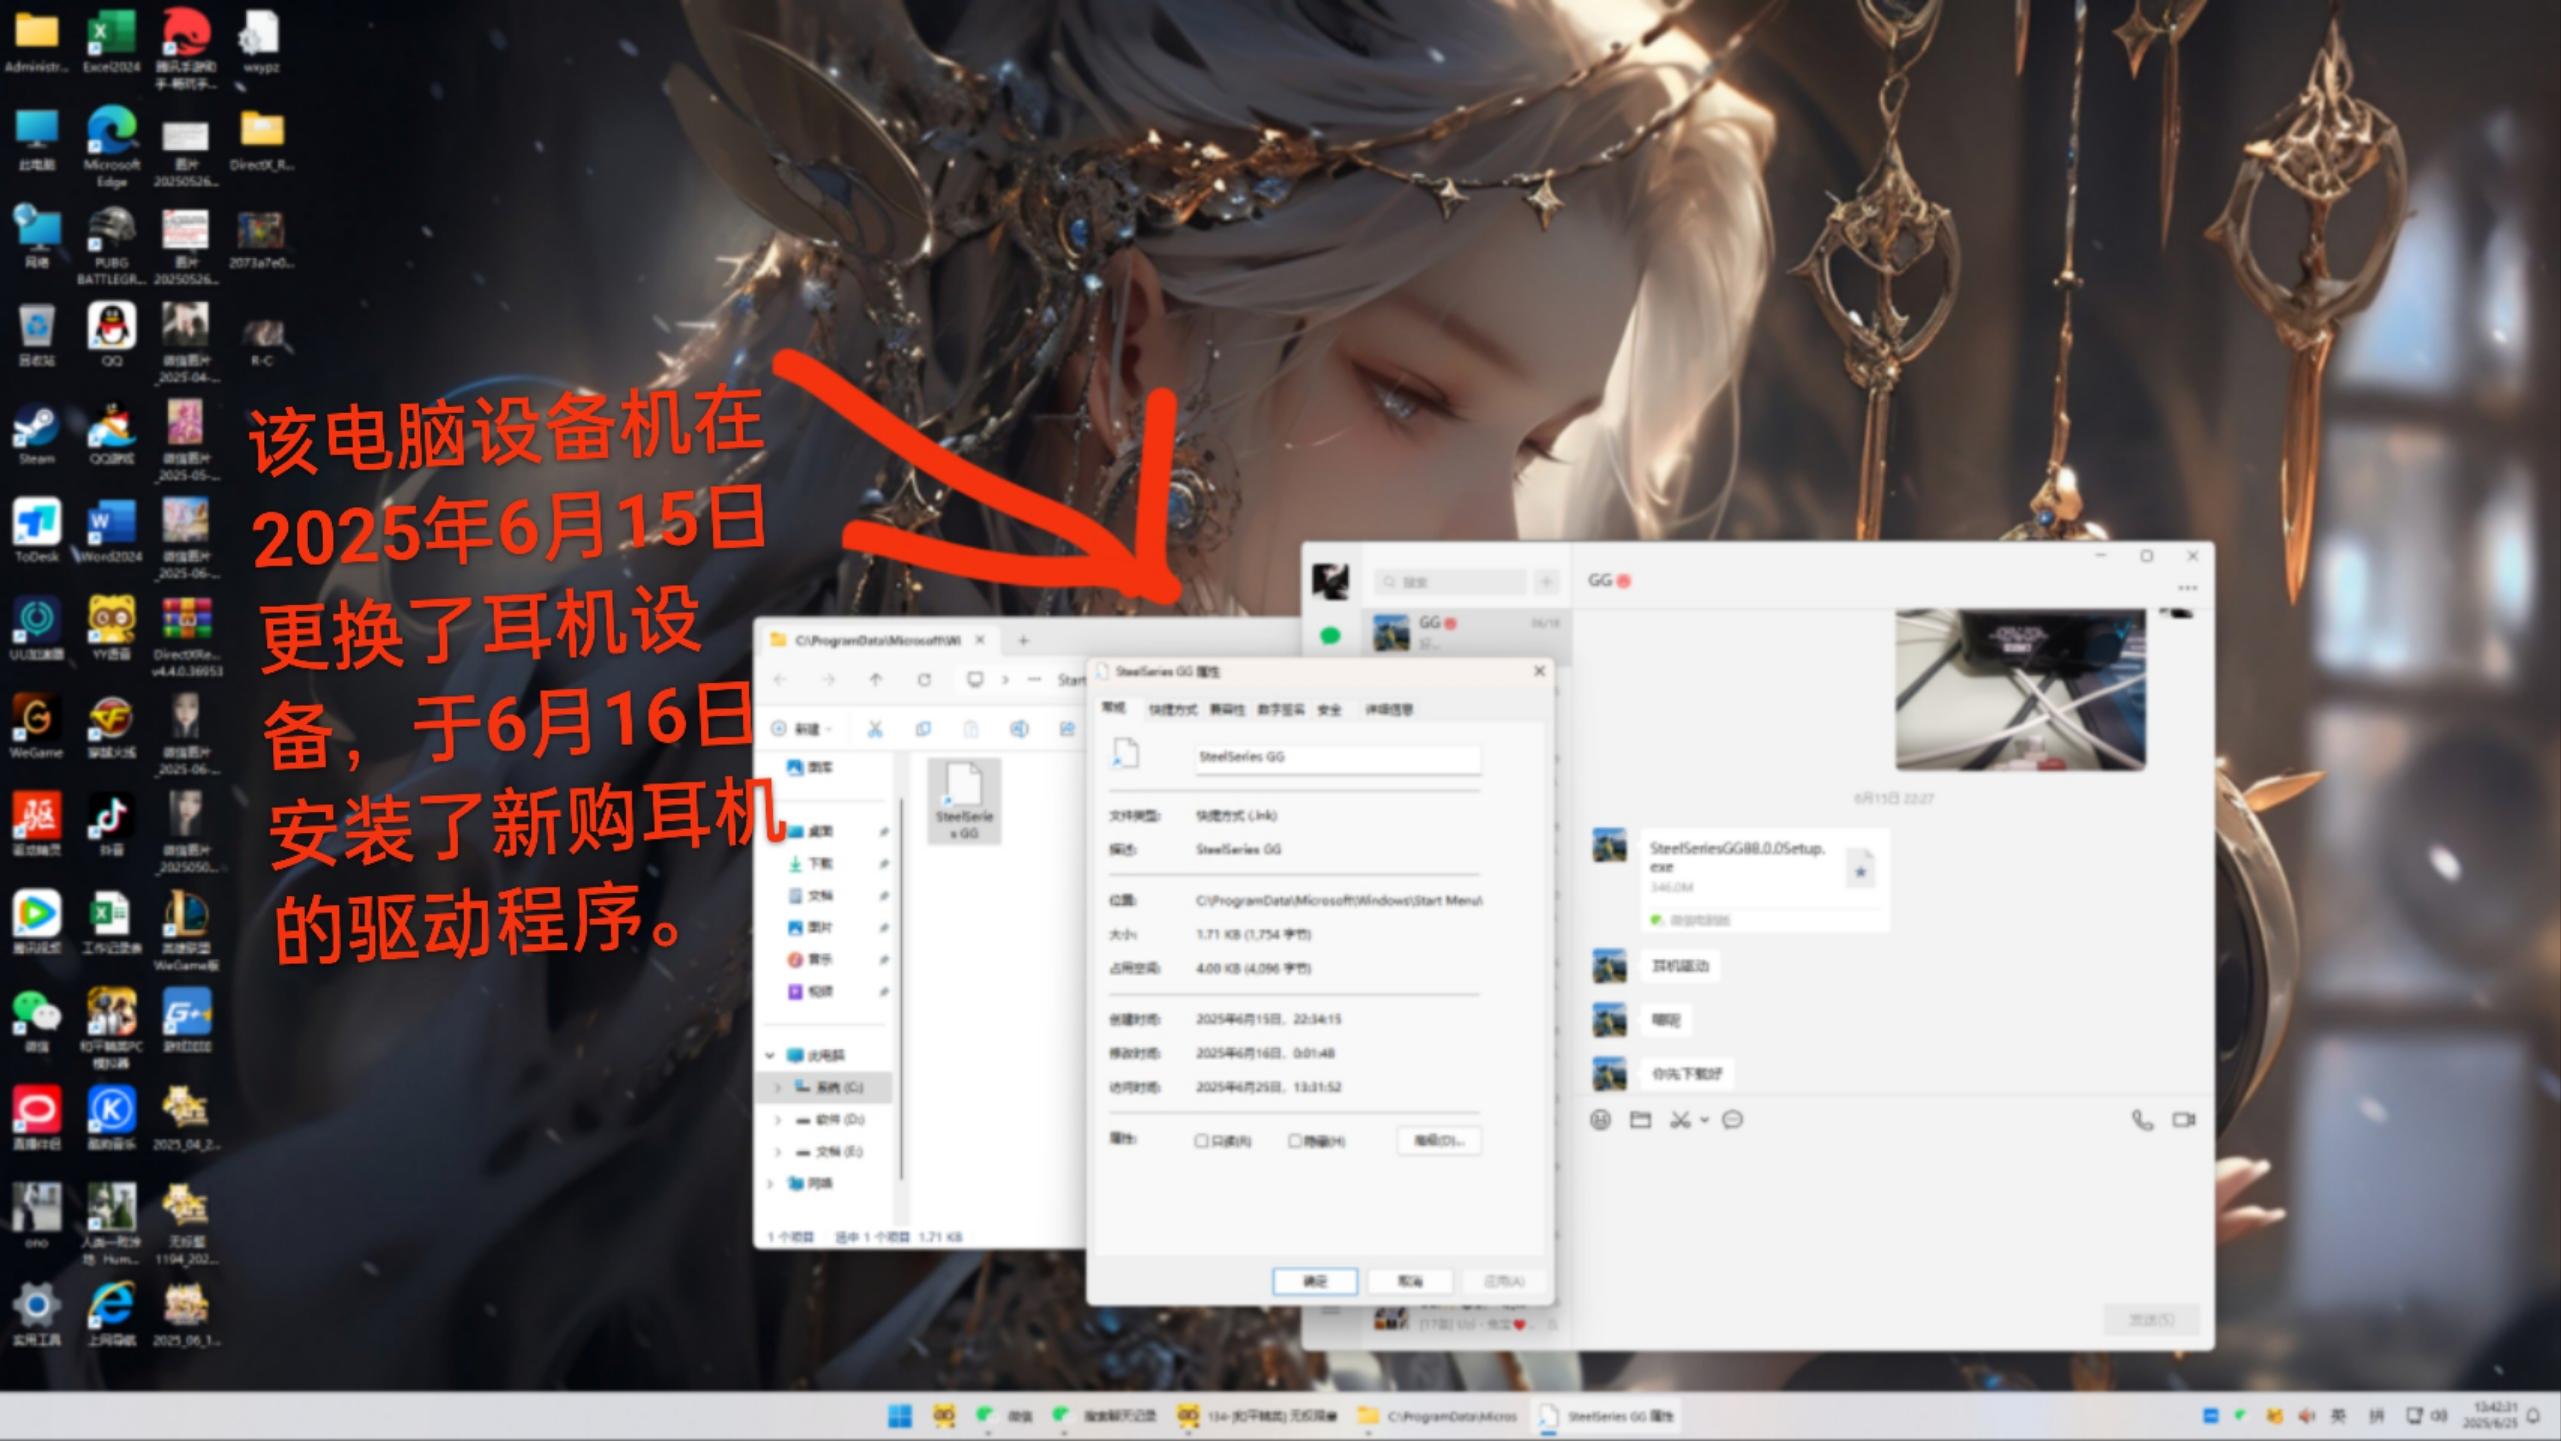Collapse the This PC tree node

coord(770,1055)
